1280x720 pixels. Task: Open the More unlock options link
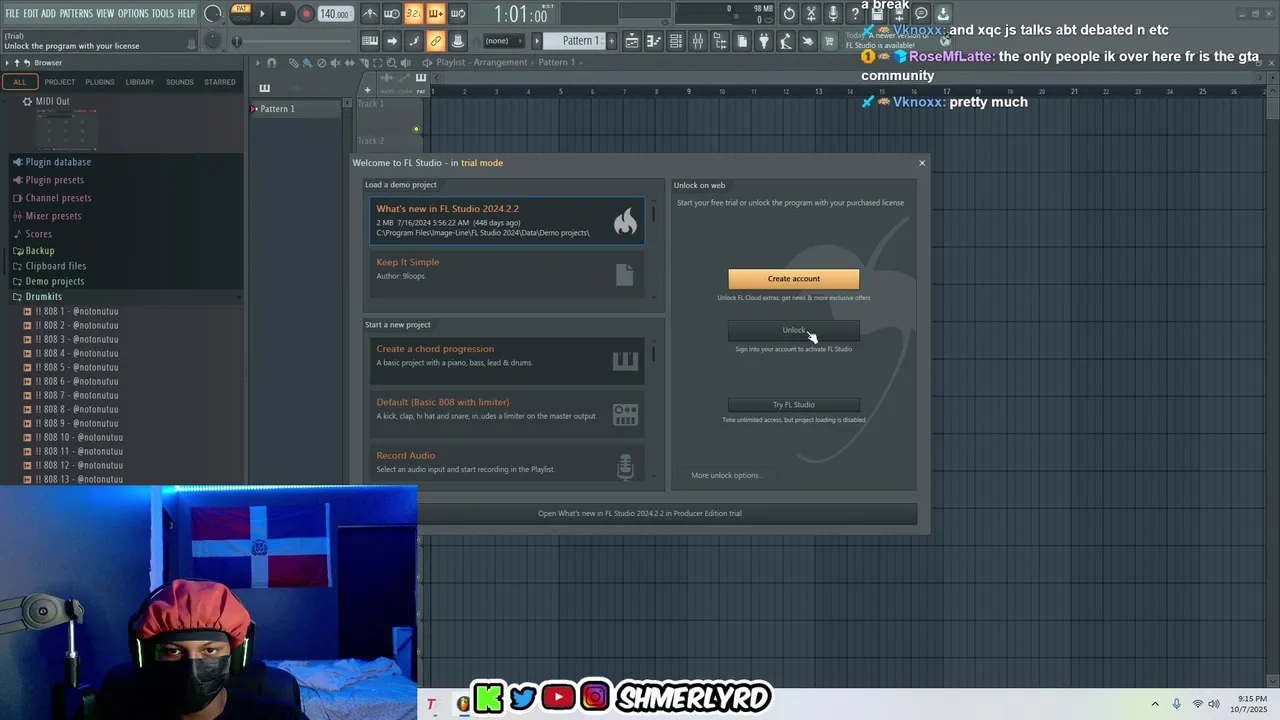click(x=725, y=475)
